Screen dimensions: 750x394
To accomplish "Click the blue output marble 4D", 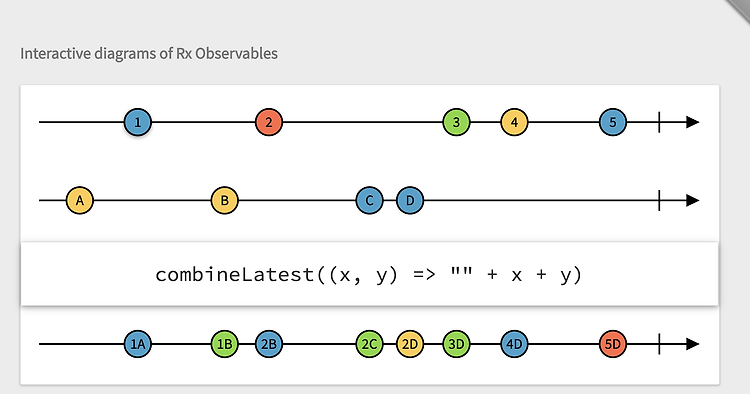I will tap(514, 344).
